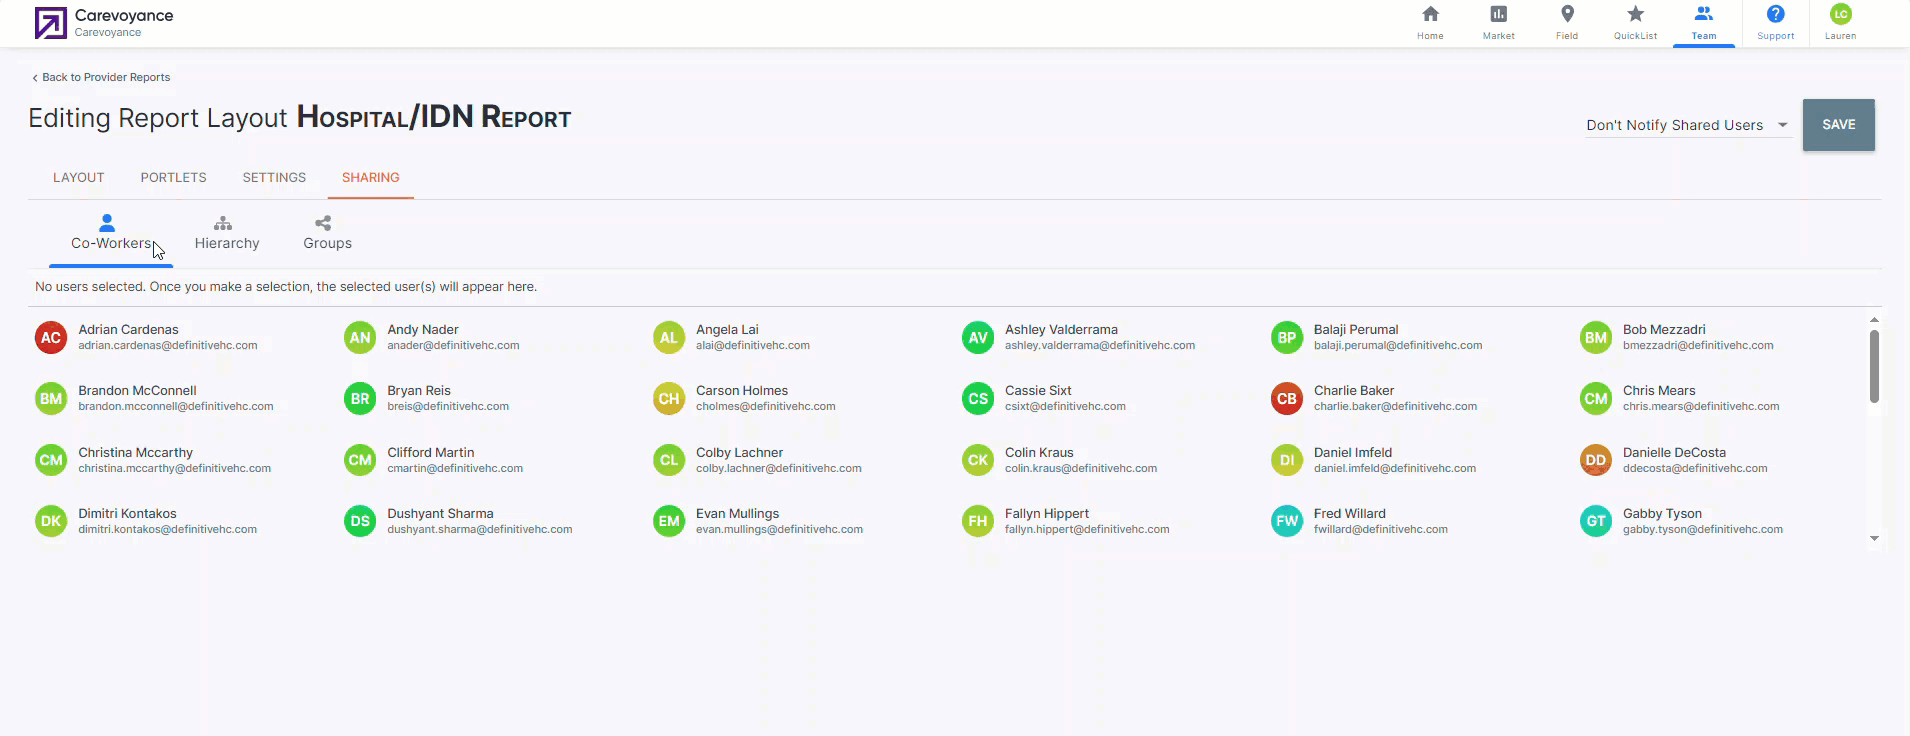Click the Christina Mccarthy name
This screenshot has width=1910, height=736.
(136, 453)
